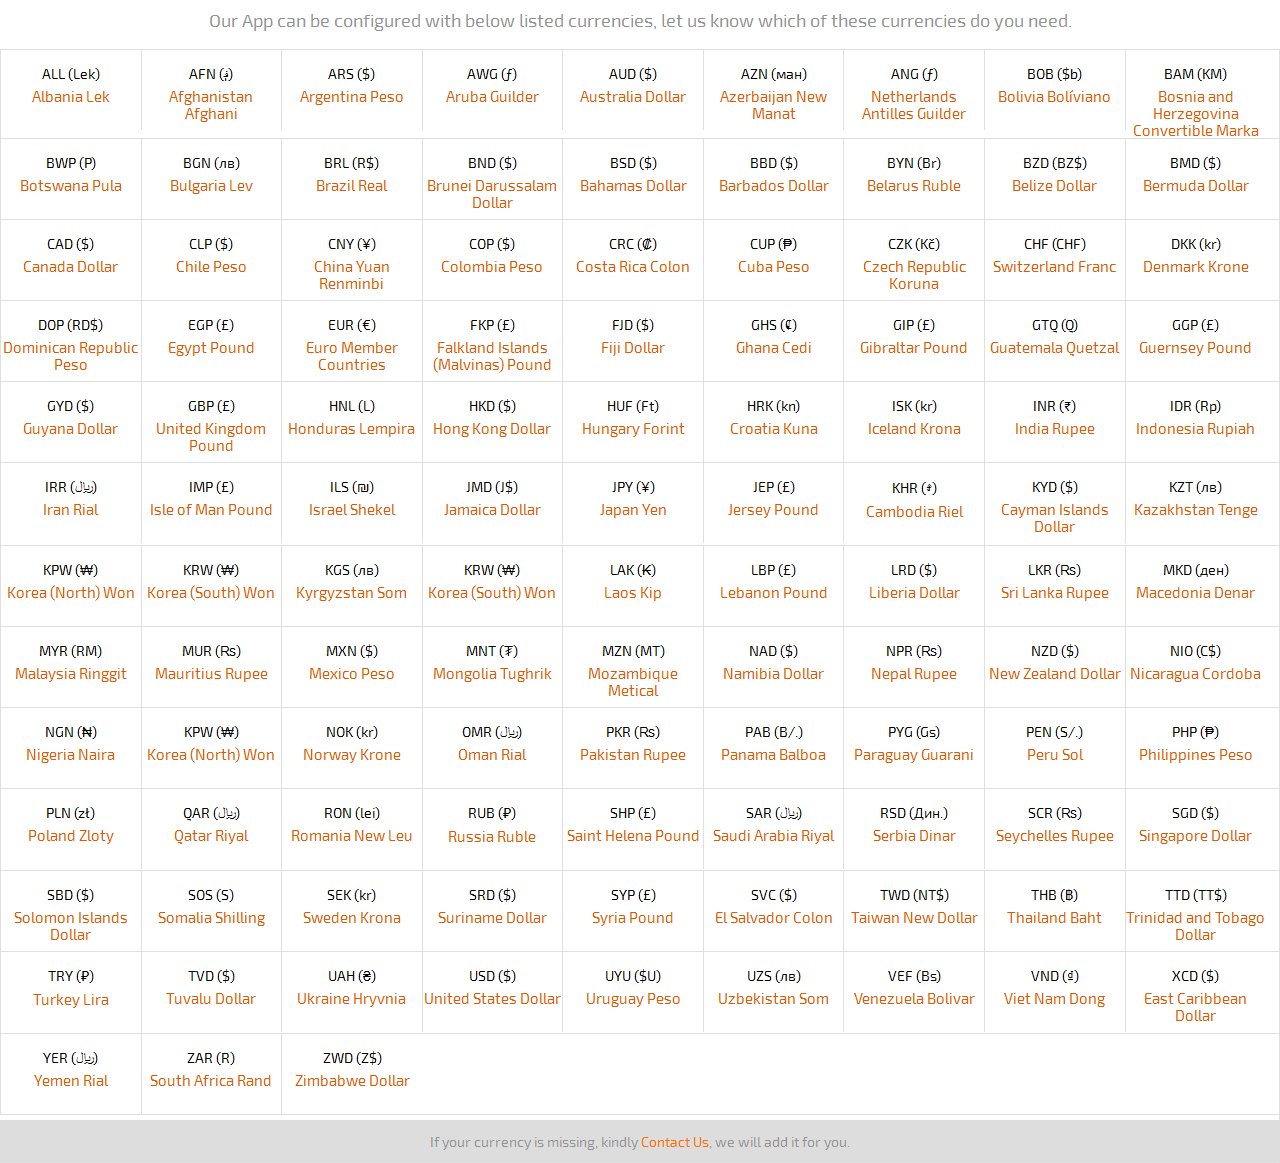Select the Albania Lek currency
This screenshot has height=1163, width=1280.
(70, 97)
